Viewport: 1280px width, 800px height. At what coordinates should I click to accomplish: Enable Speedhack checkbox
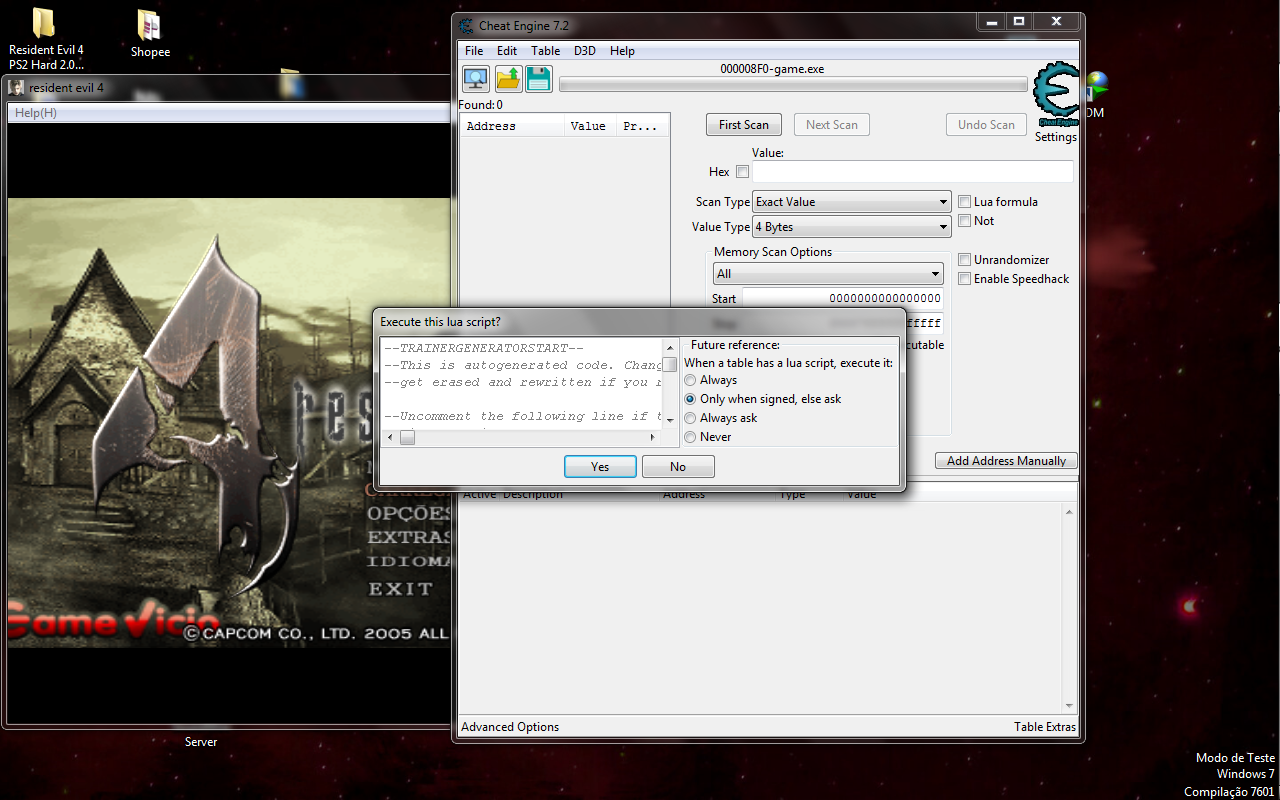click(965, 279)
